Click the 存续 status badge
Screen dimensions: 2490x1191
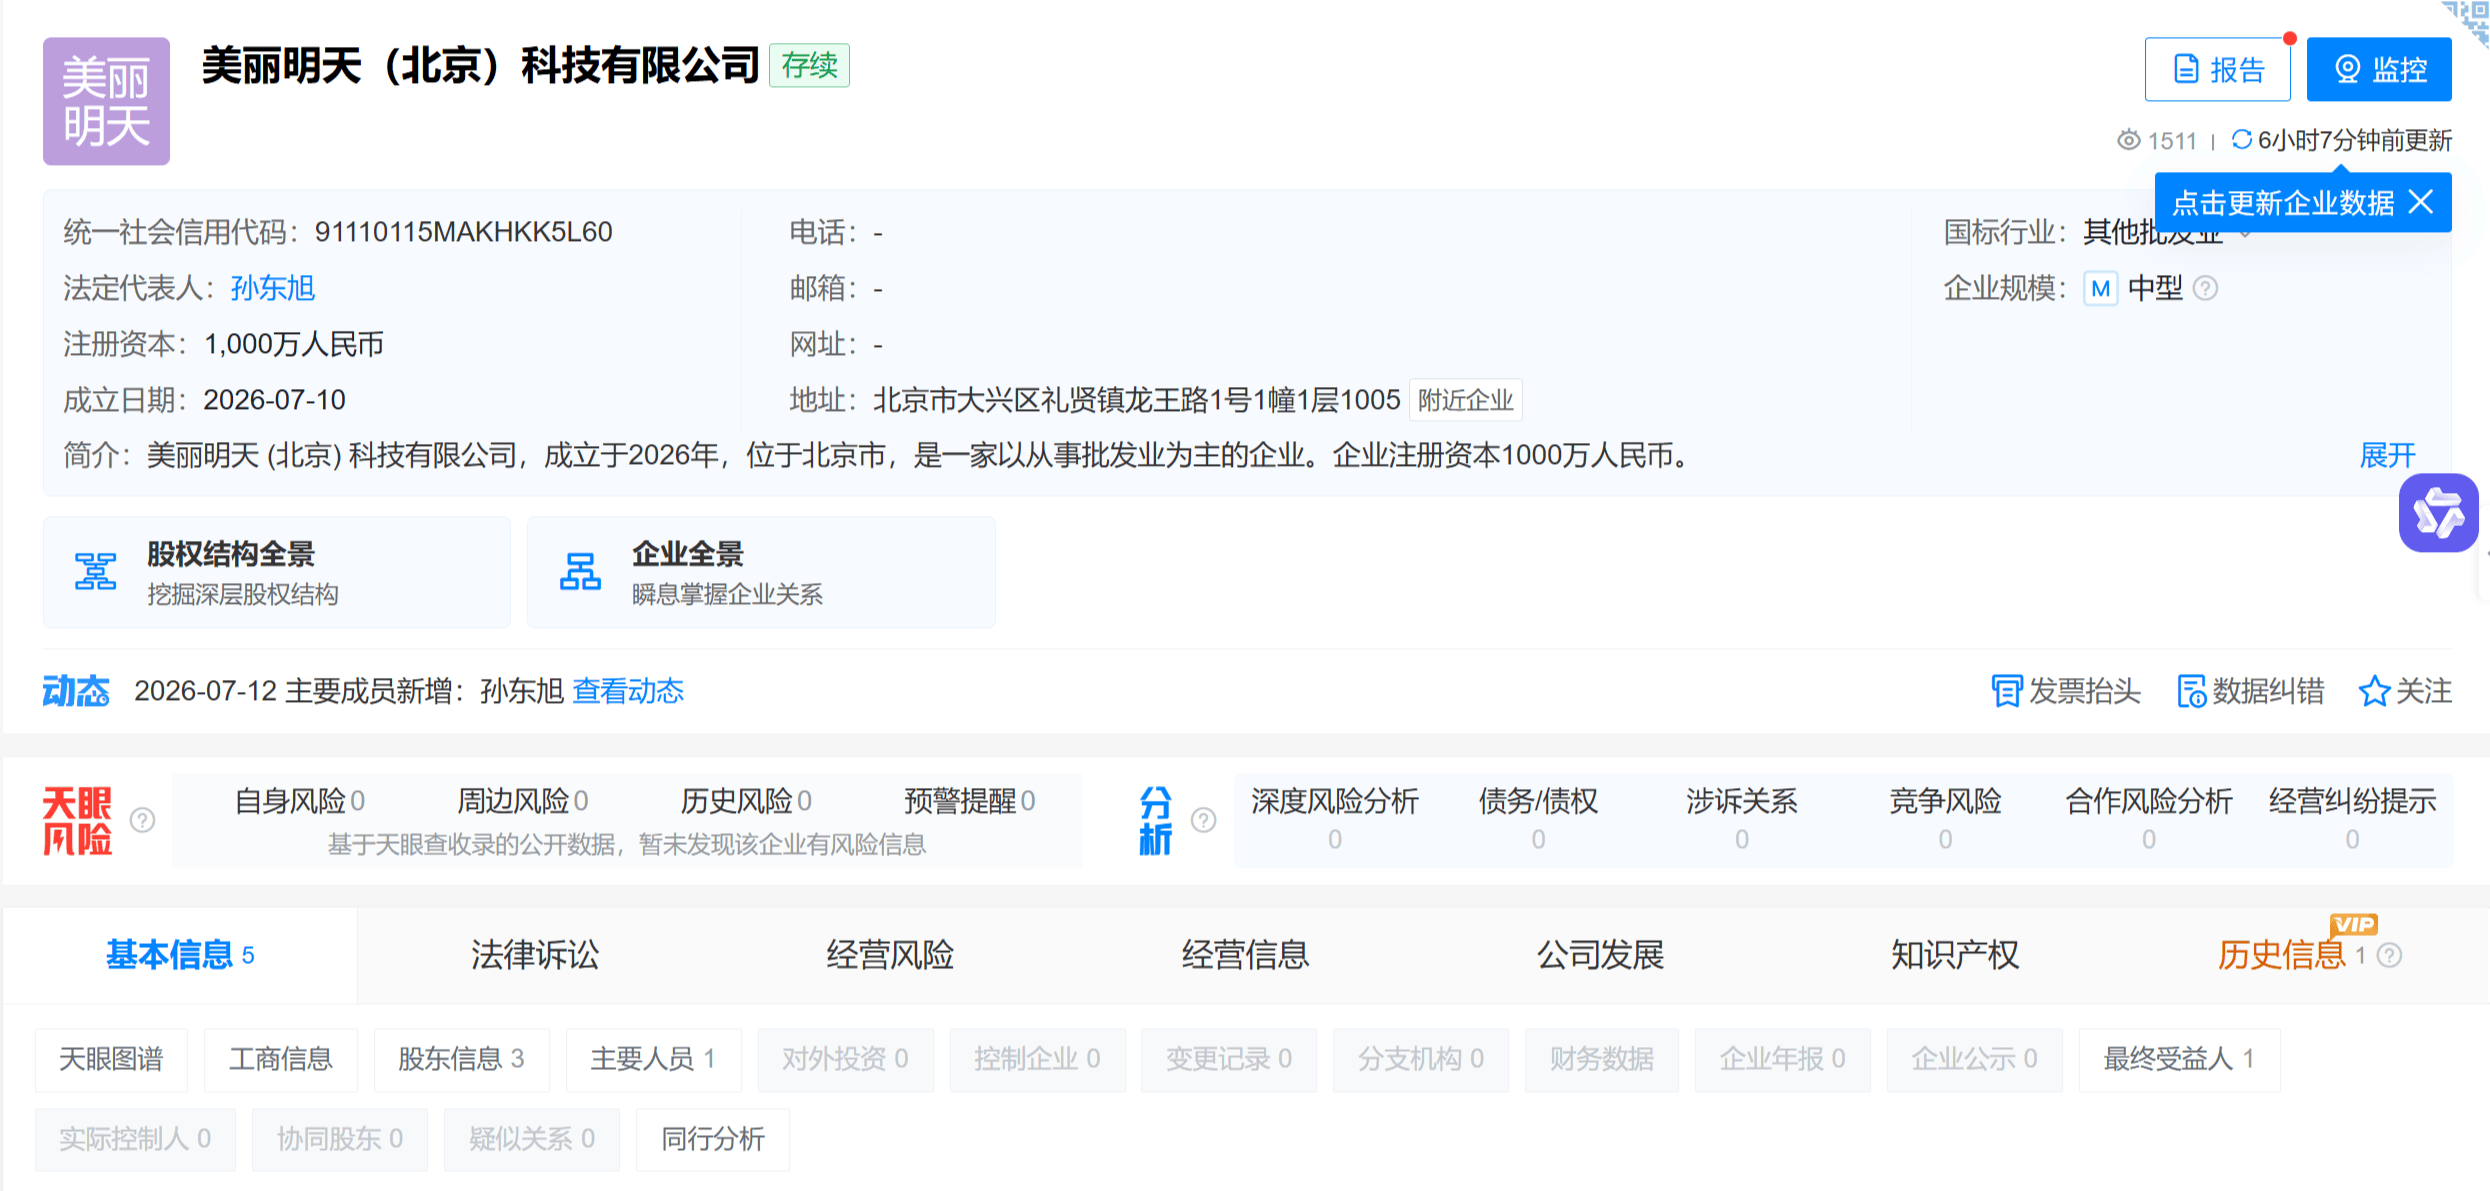click(x=809, y=66)
